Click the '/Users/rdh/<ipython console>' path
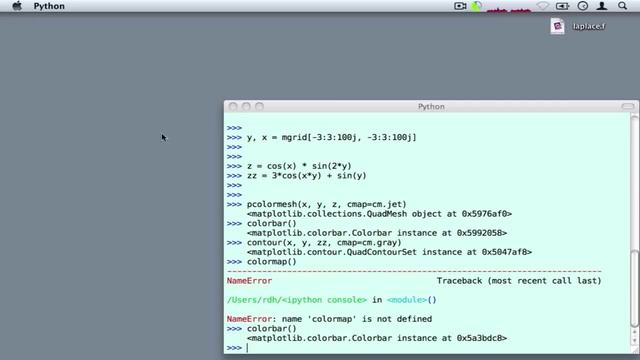640x360 pixels. (x=297, y=300)
